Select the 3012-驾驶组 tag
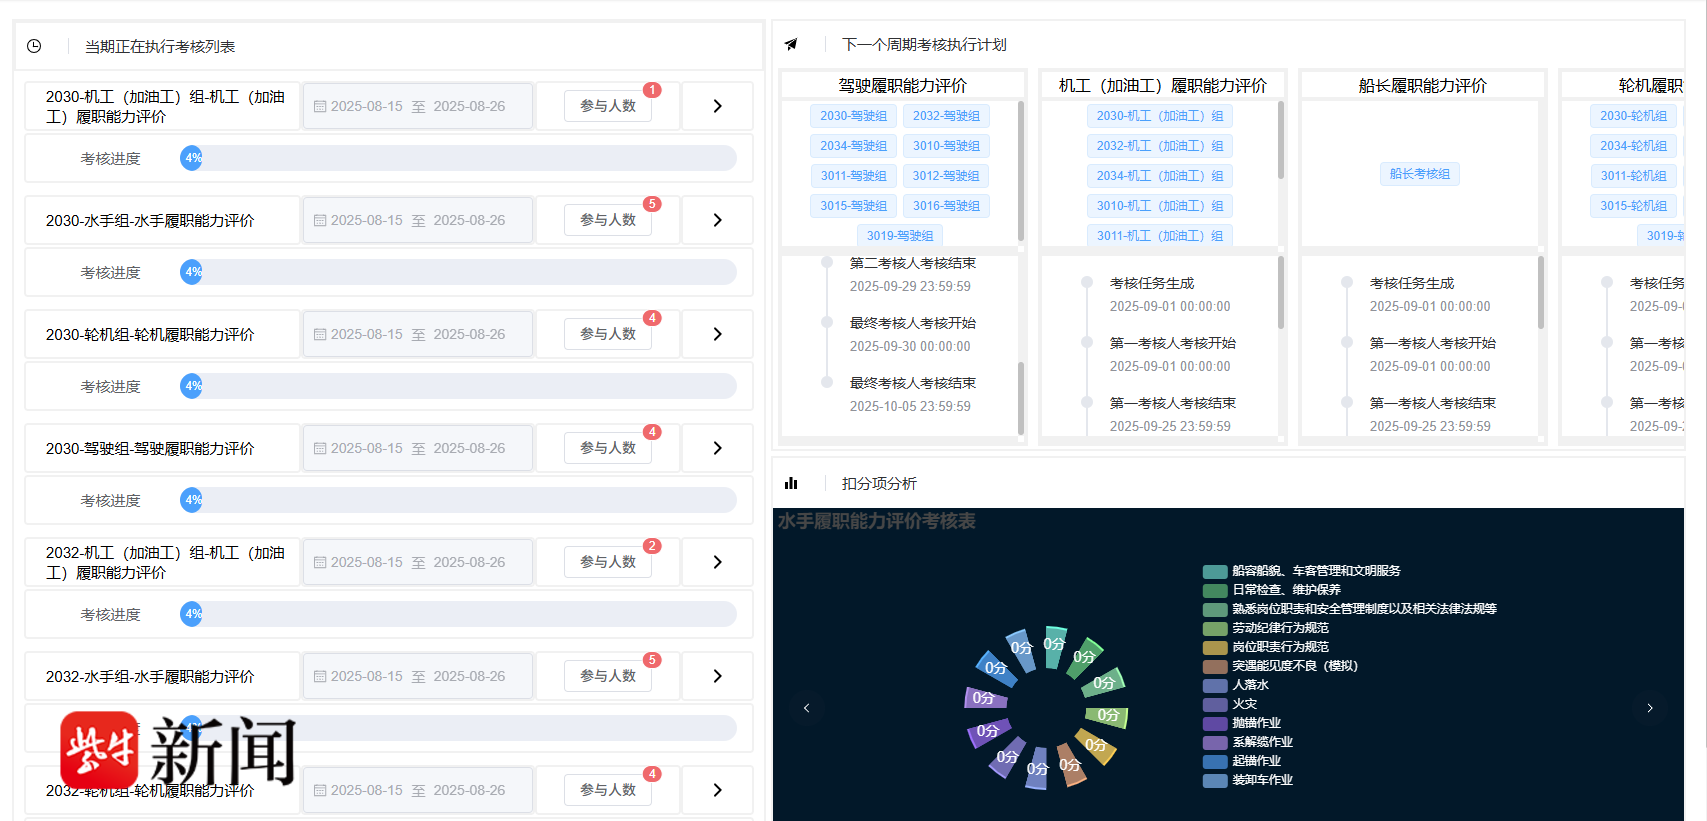 click(x=946, y=176)
